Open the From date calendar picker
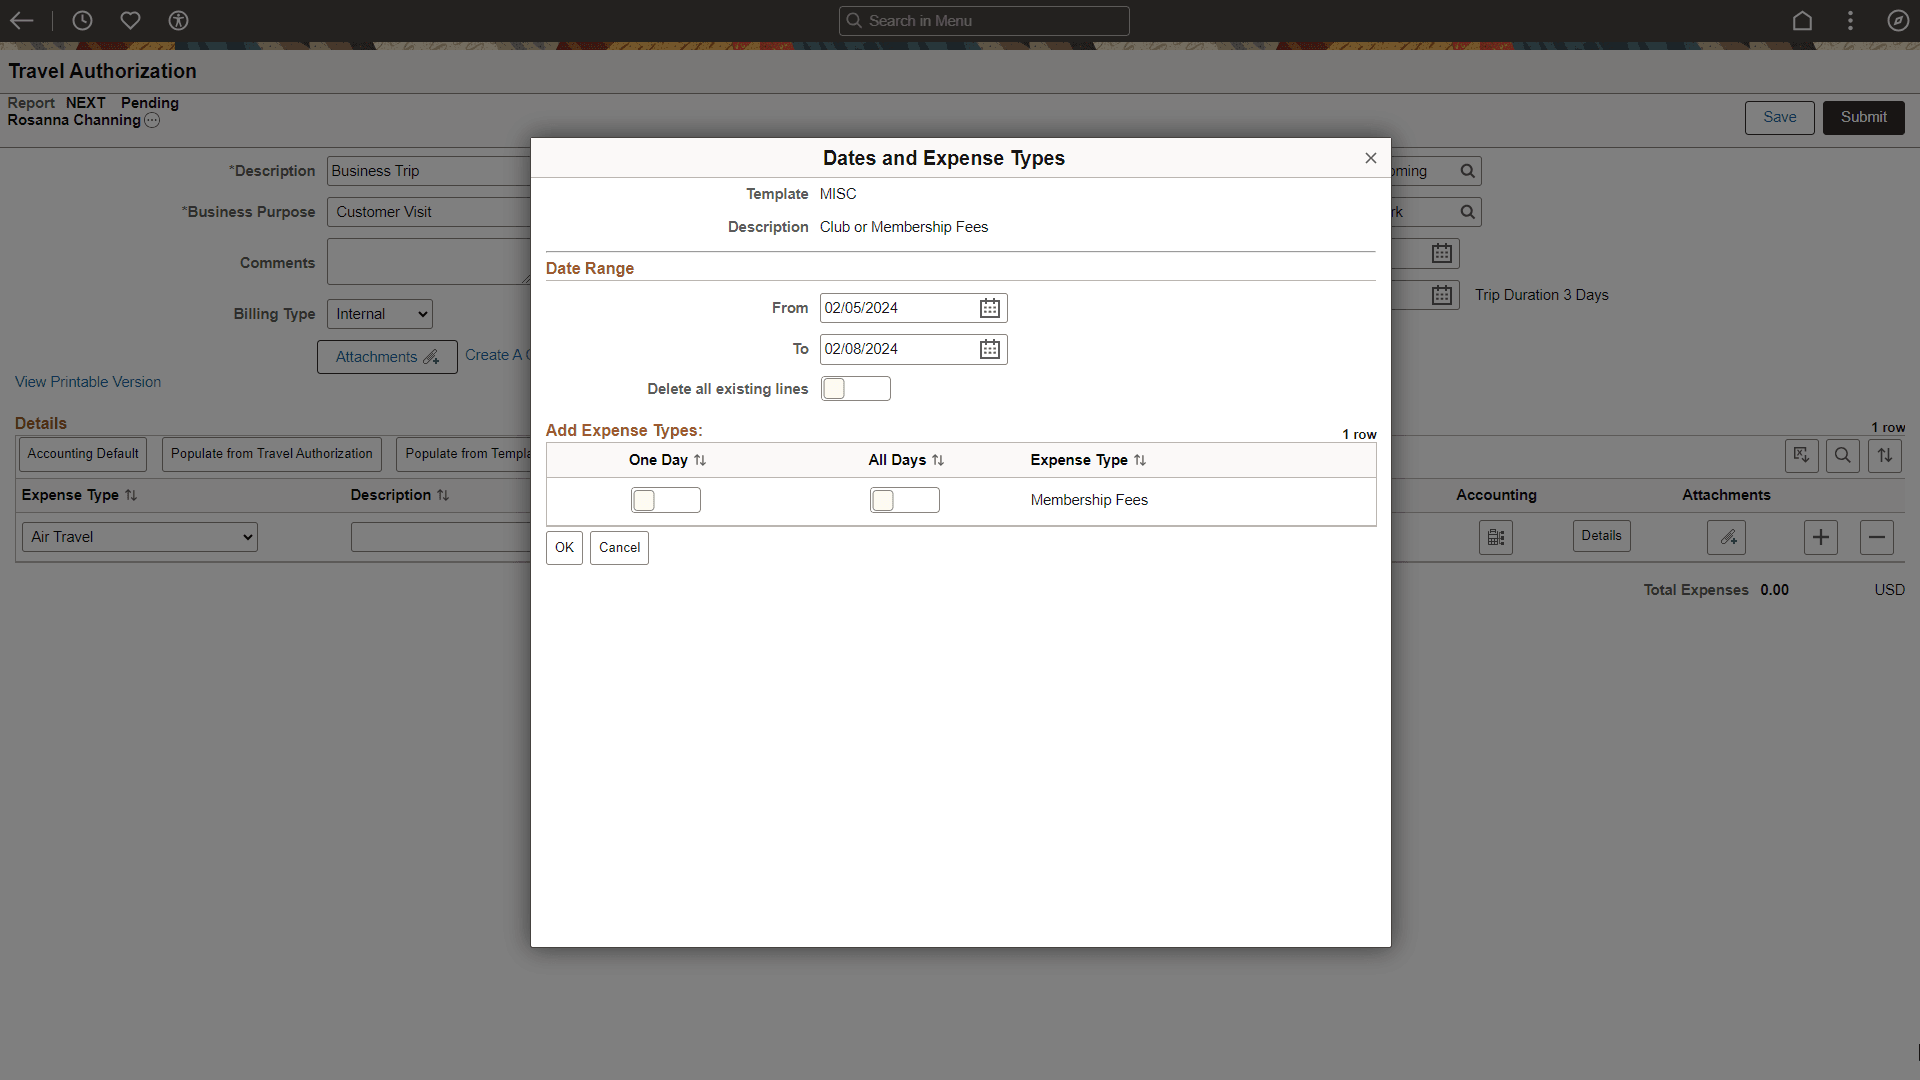Viewport: 1920px width, 1080px height. click(989, 308)
